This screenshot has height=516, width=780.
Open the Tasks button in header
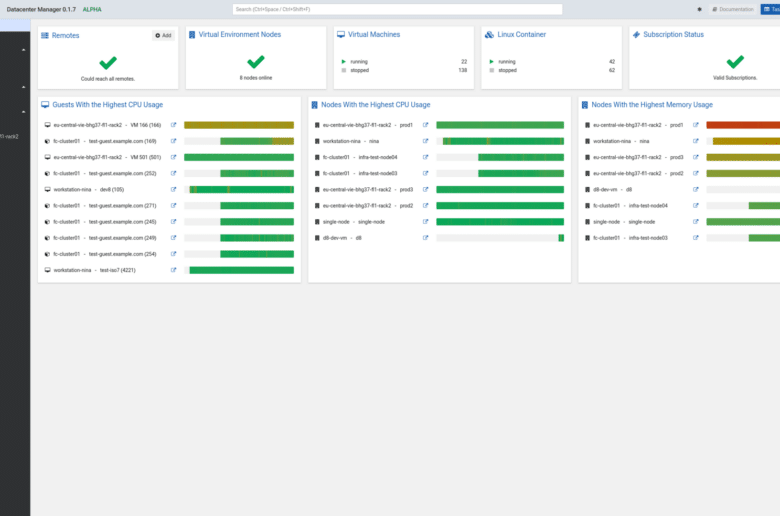[x=771, y=9]
